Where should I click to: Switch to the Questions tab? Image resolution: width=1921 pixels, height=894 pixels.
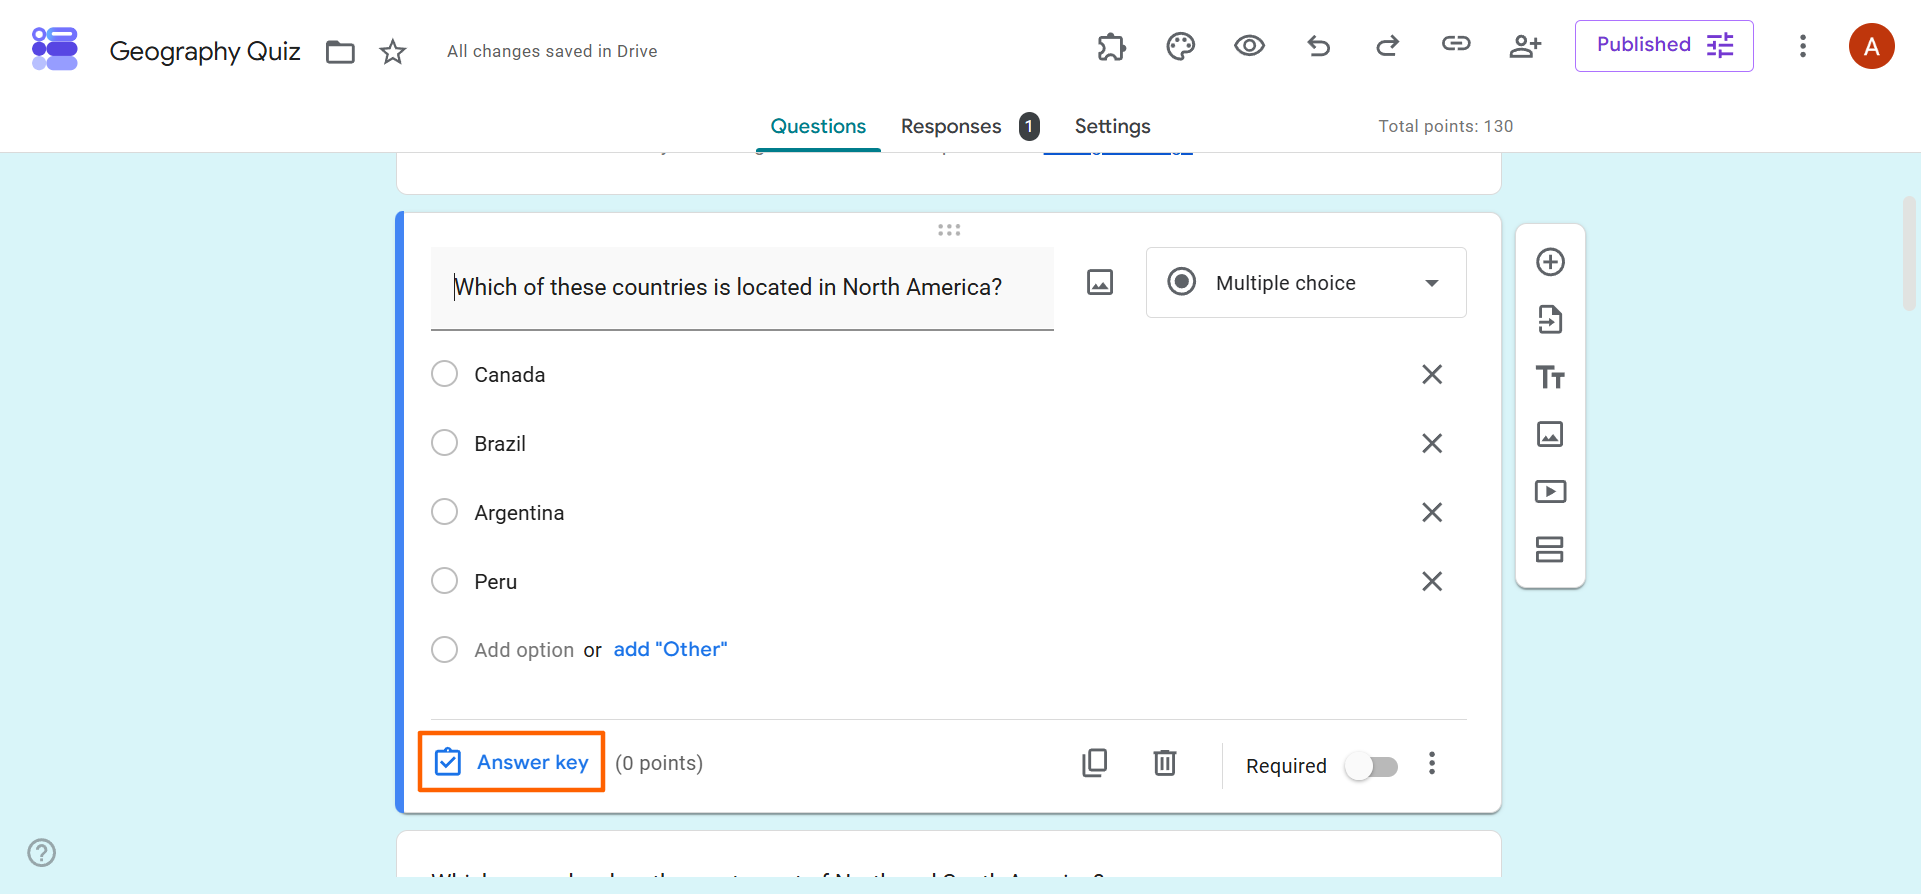pos(818,127)
